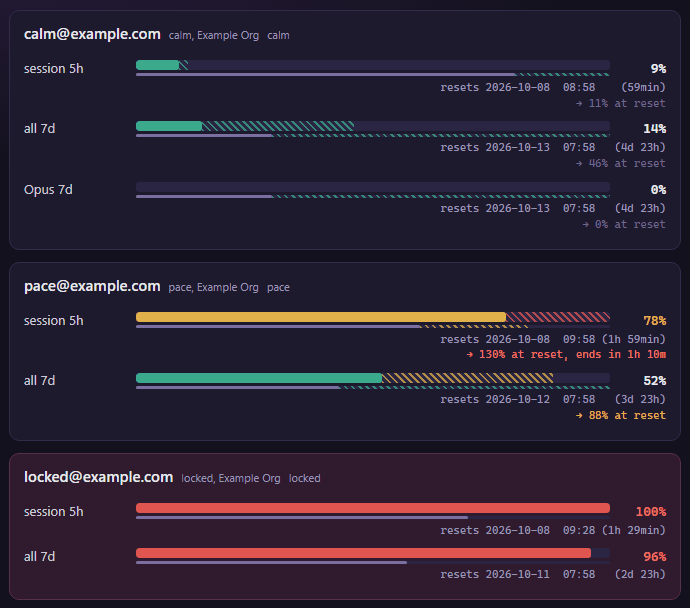Click the '46% at reset' forecast text

pos(621,163)
